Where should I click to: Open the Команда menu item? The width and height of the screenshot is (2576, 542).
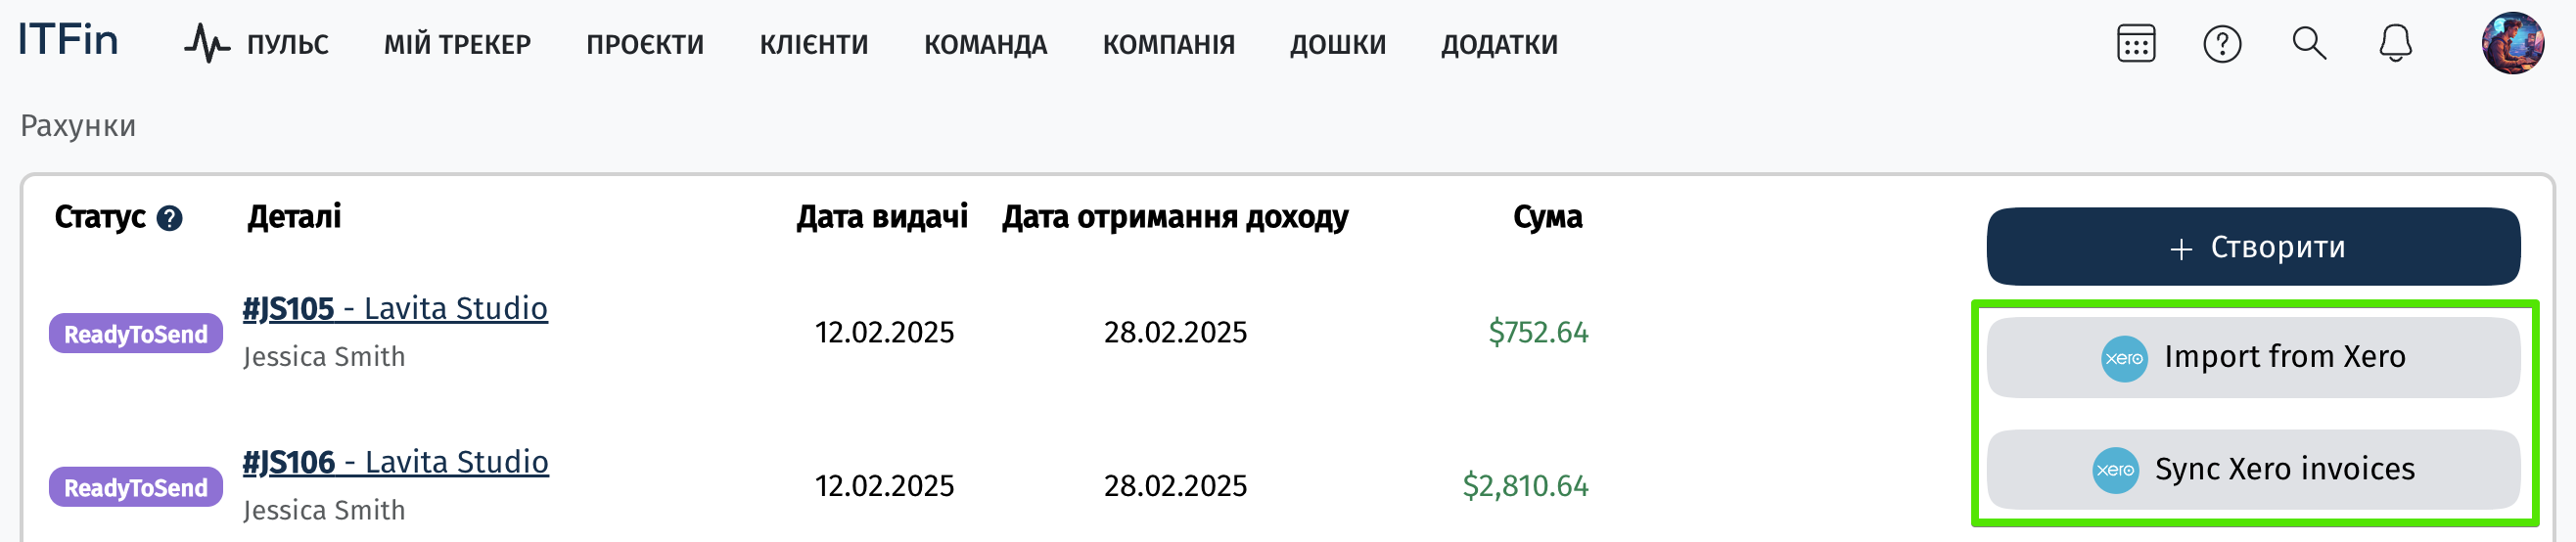click(x=985, y=45)
